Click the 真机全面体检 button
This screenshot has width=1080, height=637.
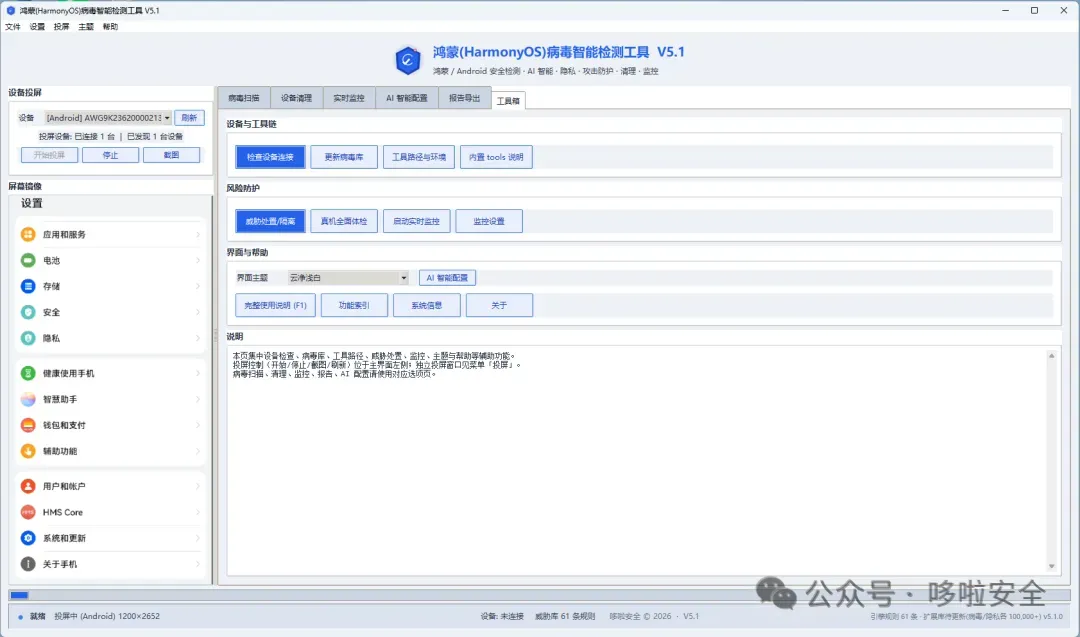tap(344, 221)
